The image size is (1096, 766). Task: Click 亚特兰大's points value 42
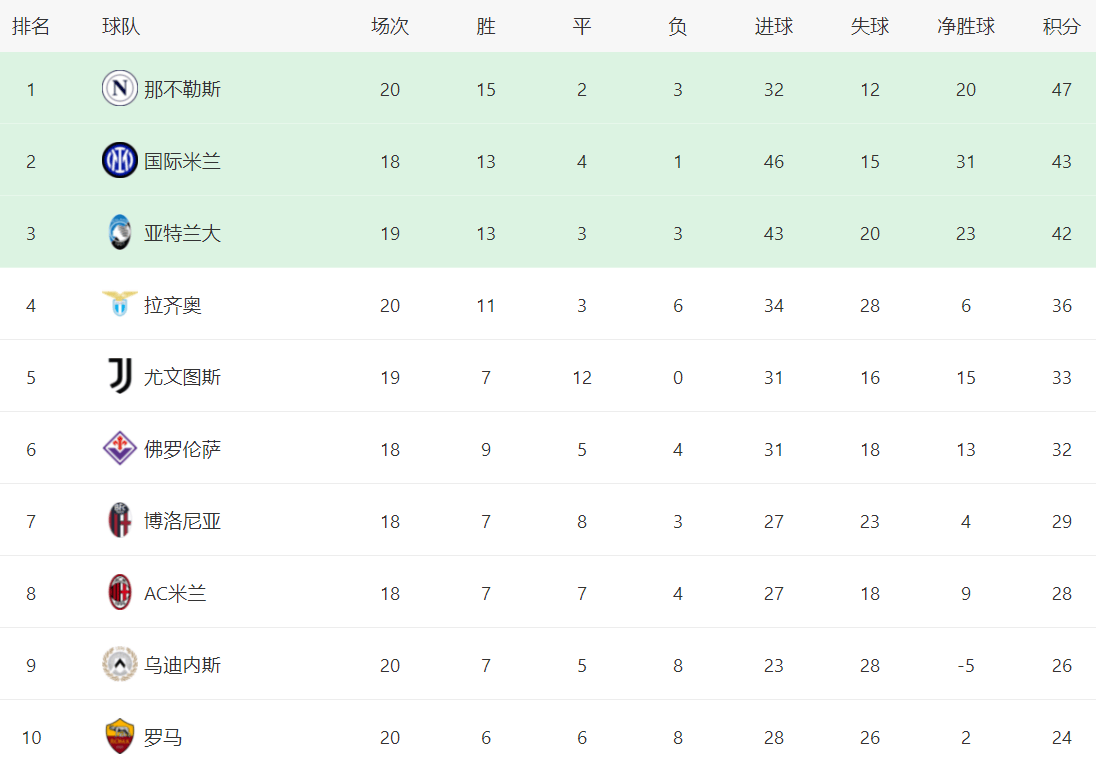(x=1061, y=234)
